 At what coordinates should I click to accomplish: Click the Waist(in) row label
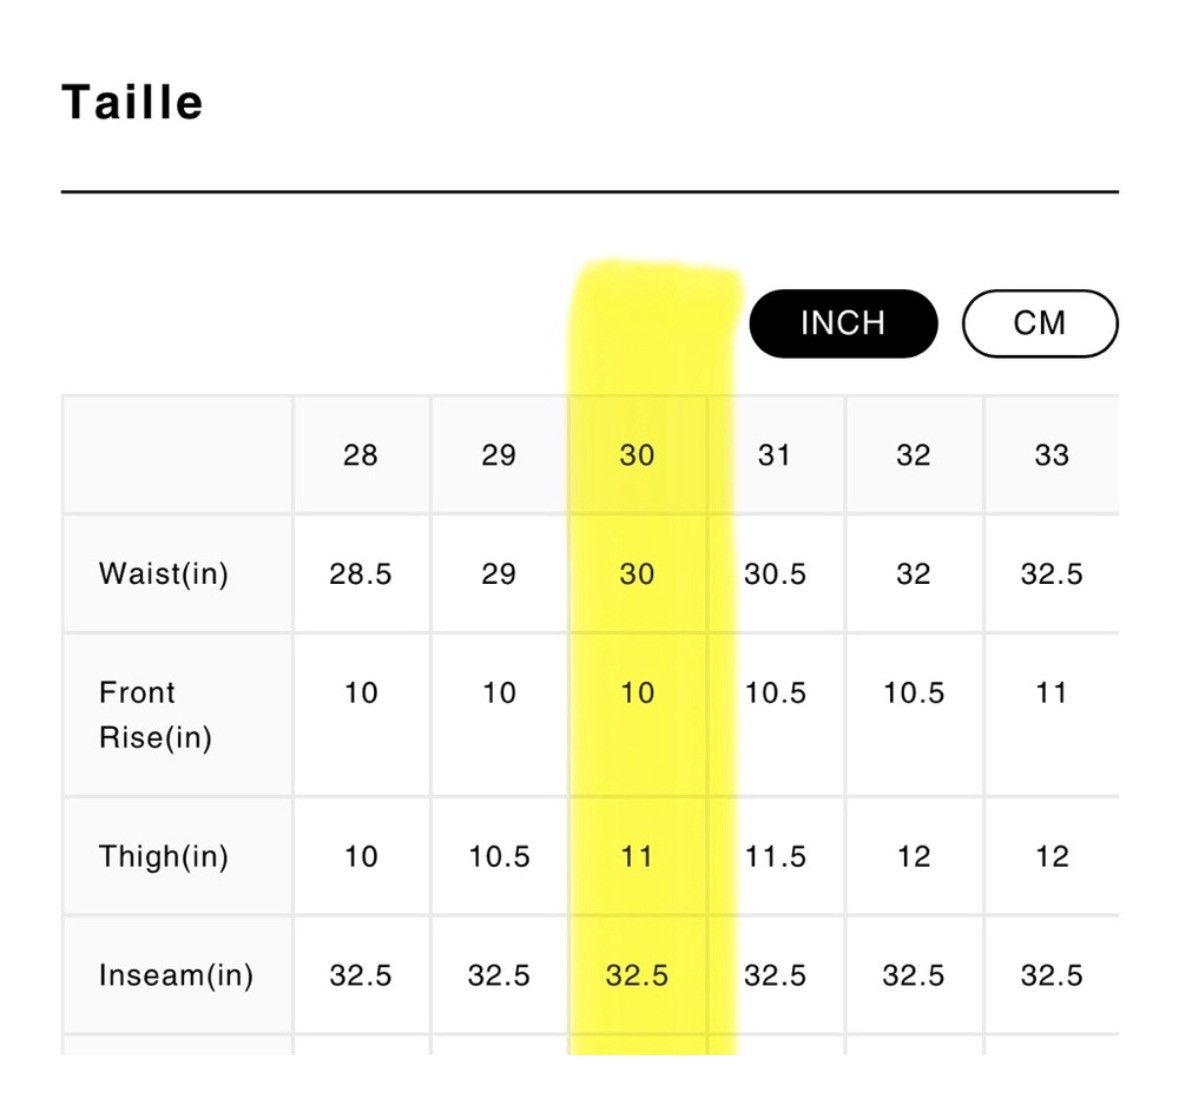[163, 574]
